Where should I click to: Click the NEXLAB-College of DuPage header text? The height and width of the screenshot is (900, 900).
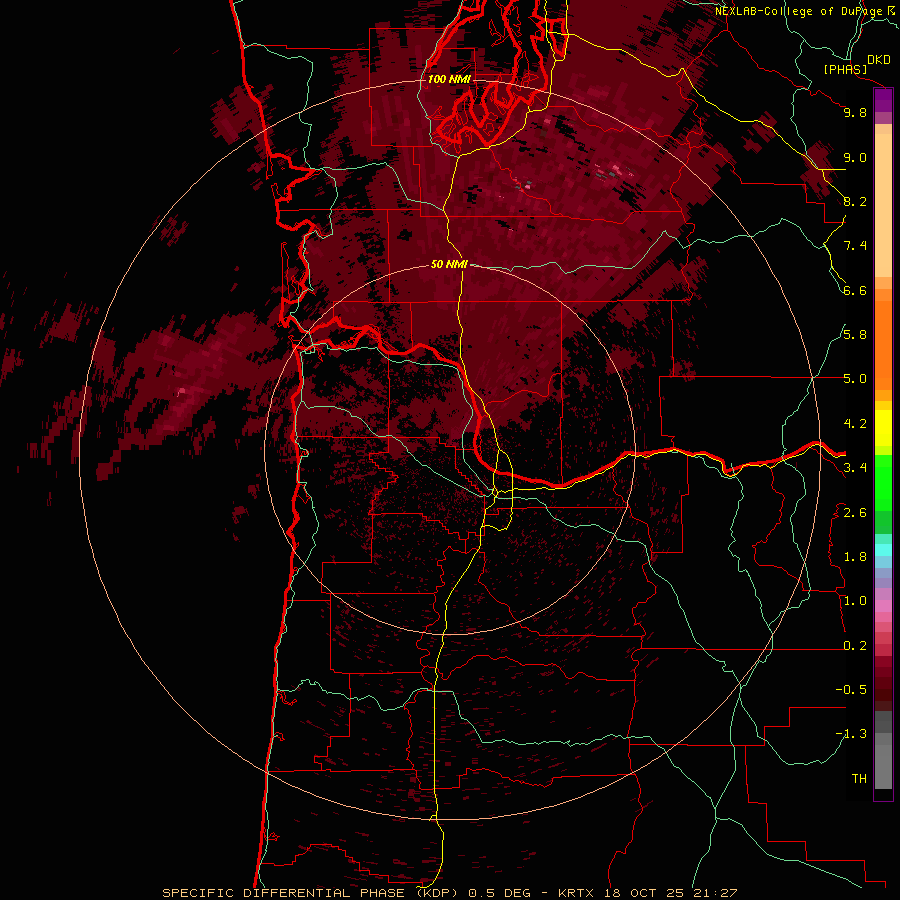click(798, 11)
